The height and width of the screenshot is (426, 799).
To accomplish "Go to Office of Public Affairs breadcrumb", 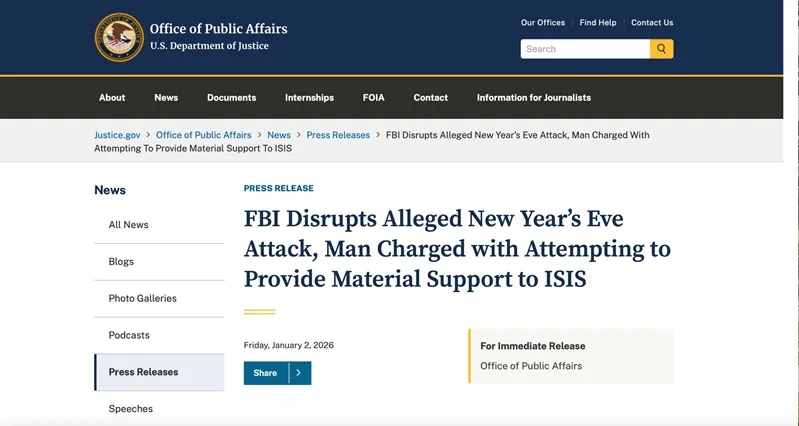I will point(203,135).
